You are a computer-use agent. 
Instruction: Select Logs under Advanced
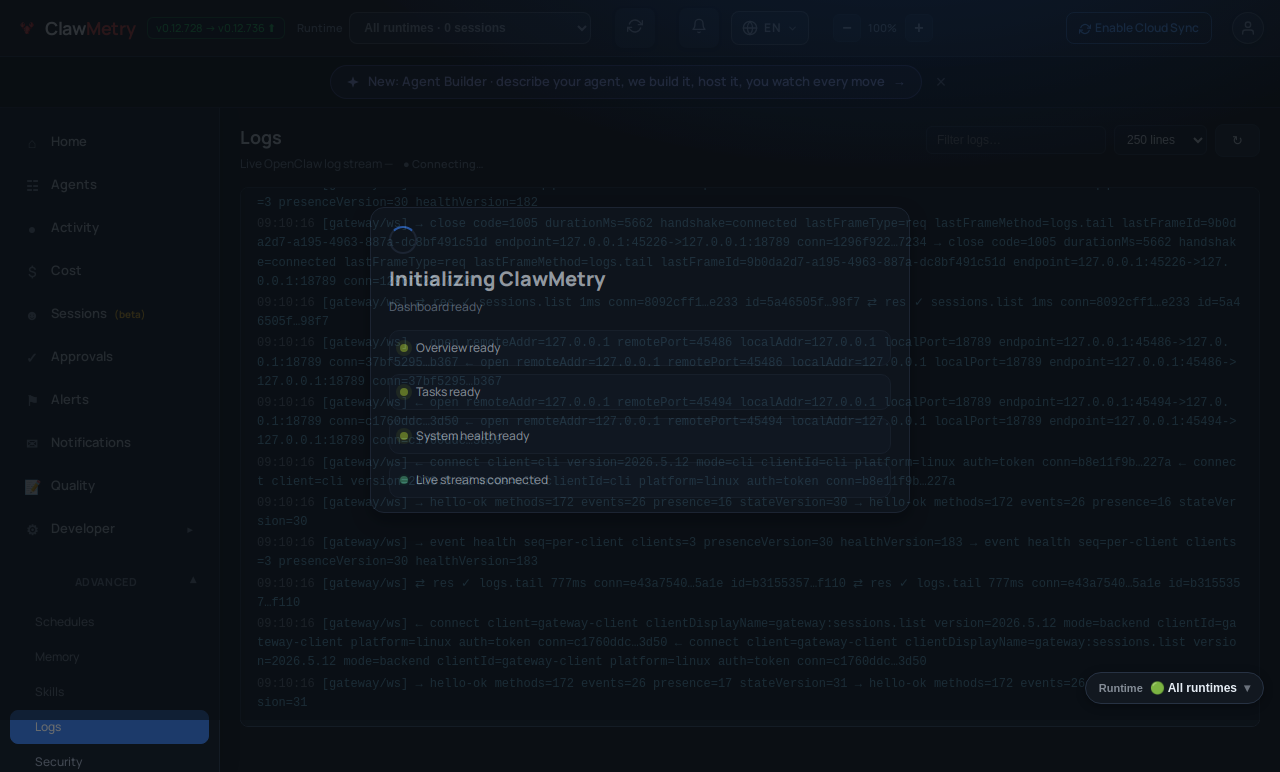[x=110, y=727]
